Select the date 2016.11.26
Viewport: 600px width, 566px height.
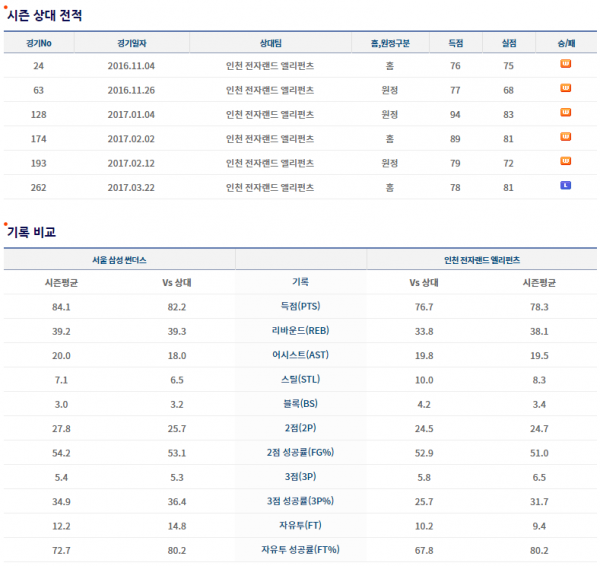click(131, 90)
